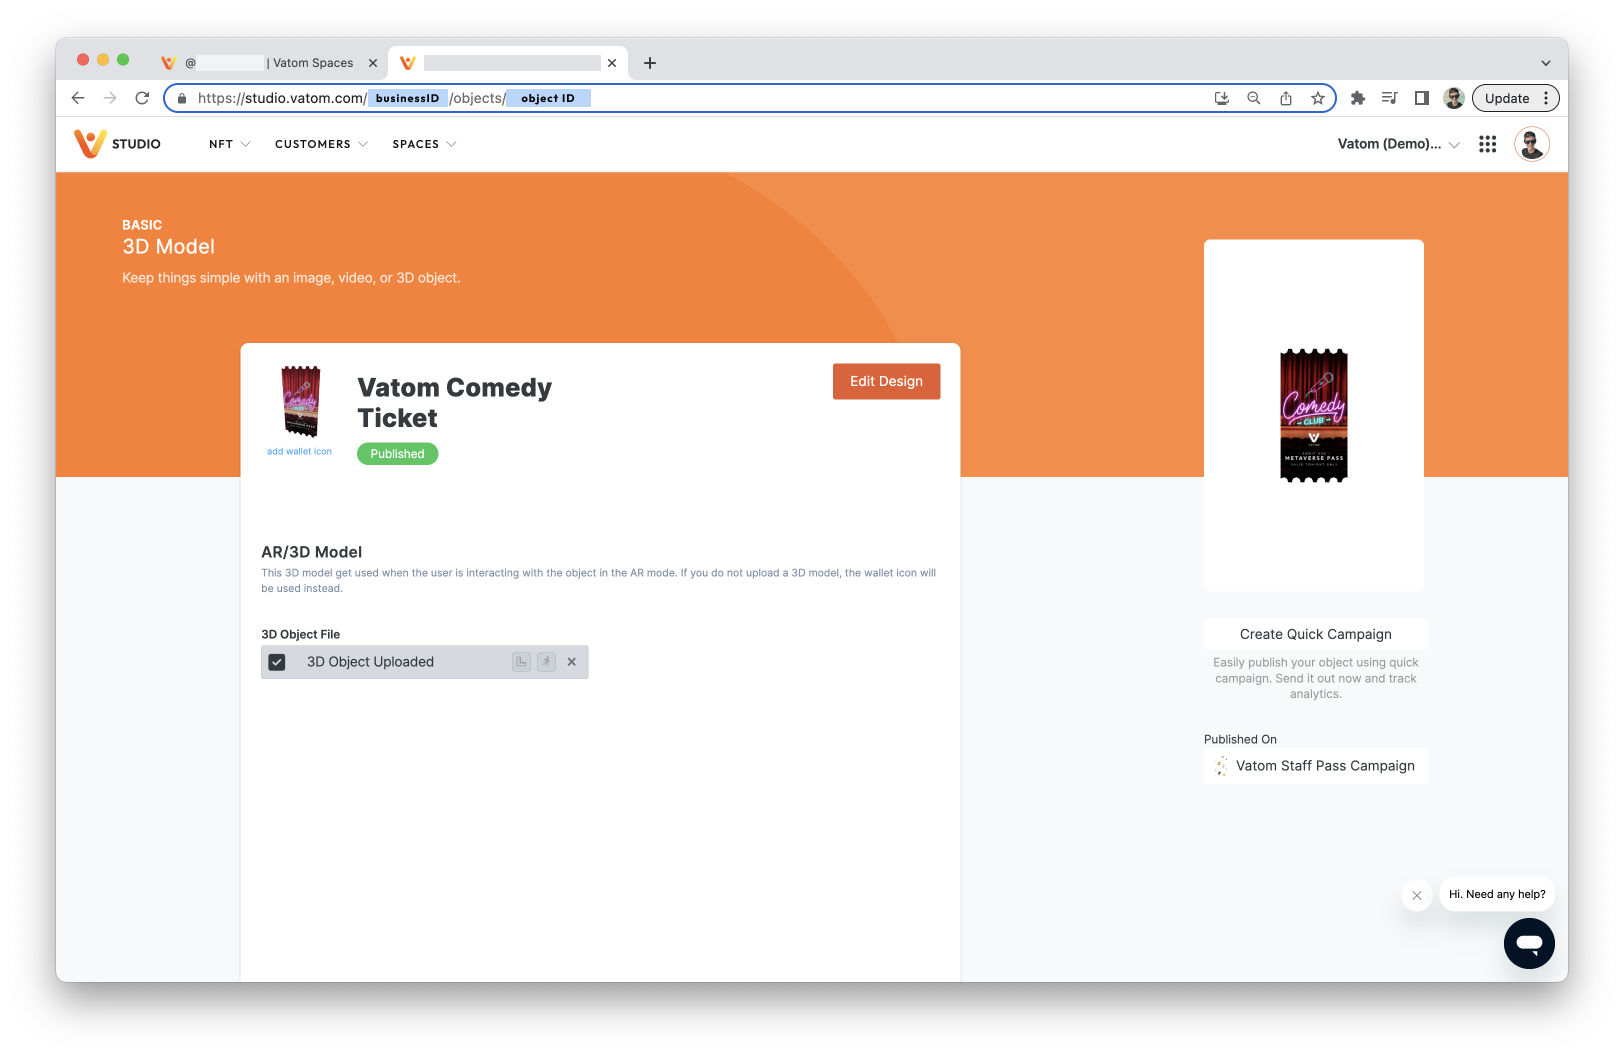Toggle the browser side panel
Screen dimensions: 1624x1056
1421,98
